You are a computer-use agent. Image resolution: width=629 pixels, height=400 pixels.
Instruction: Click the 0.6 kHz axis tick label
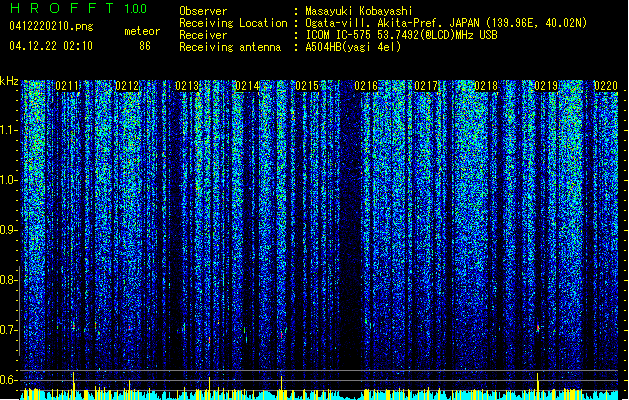click(x=9, y=380)
